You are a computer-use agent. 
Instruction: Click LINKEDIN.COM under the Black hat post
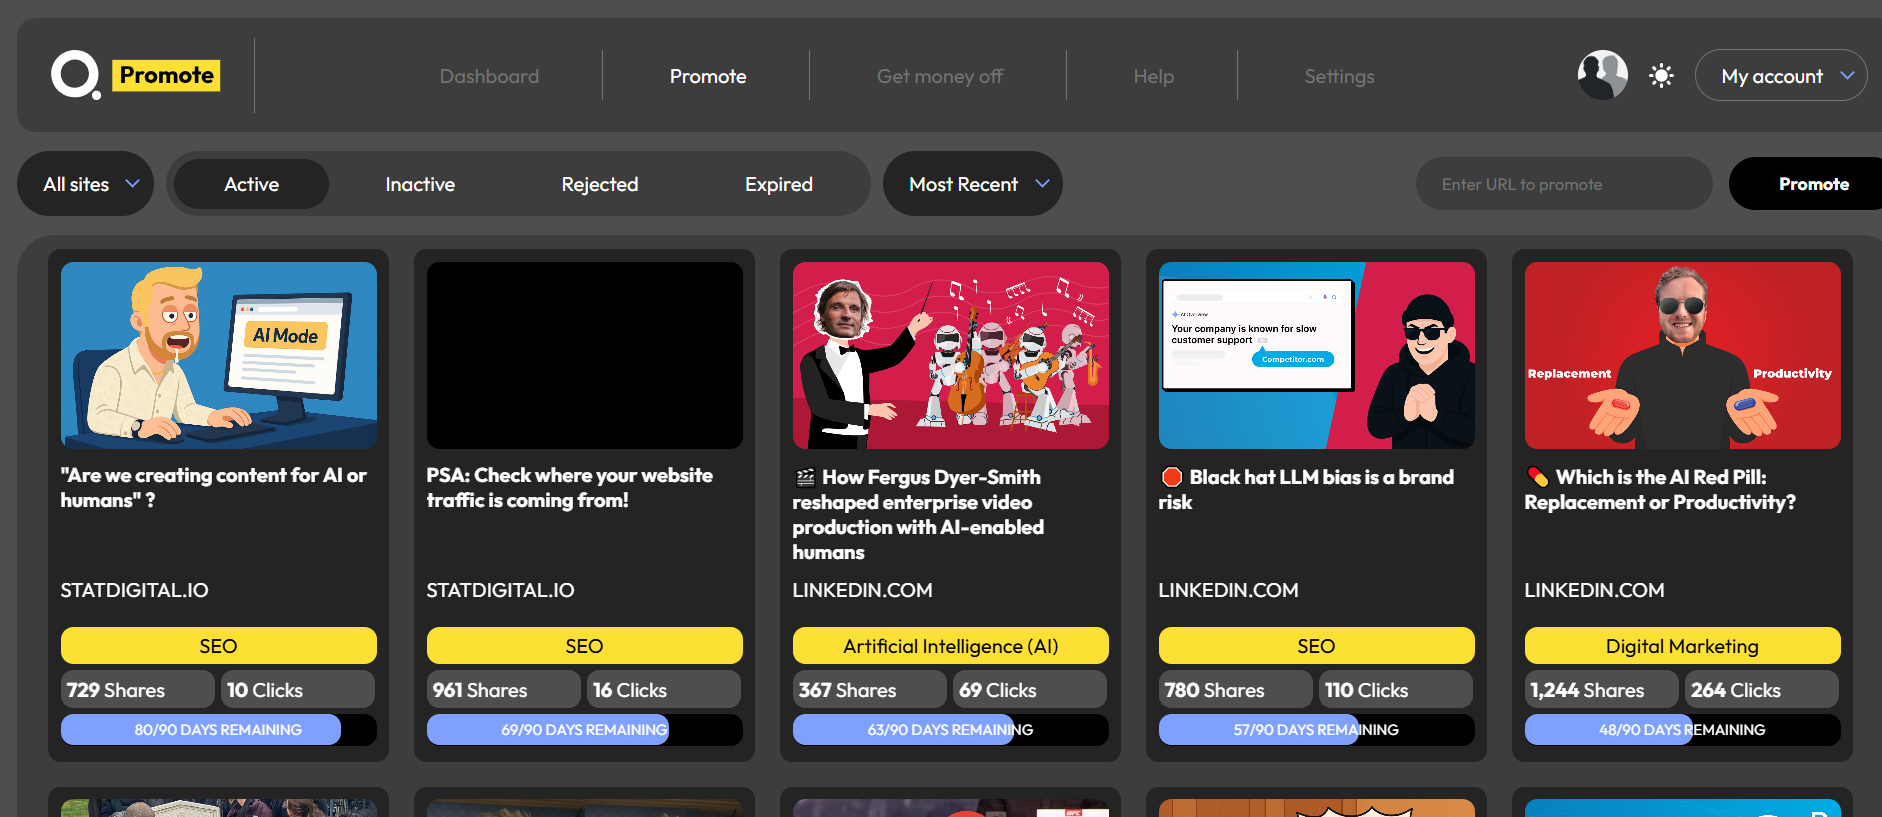1229,590
